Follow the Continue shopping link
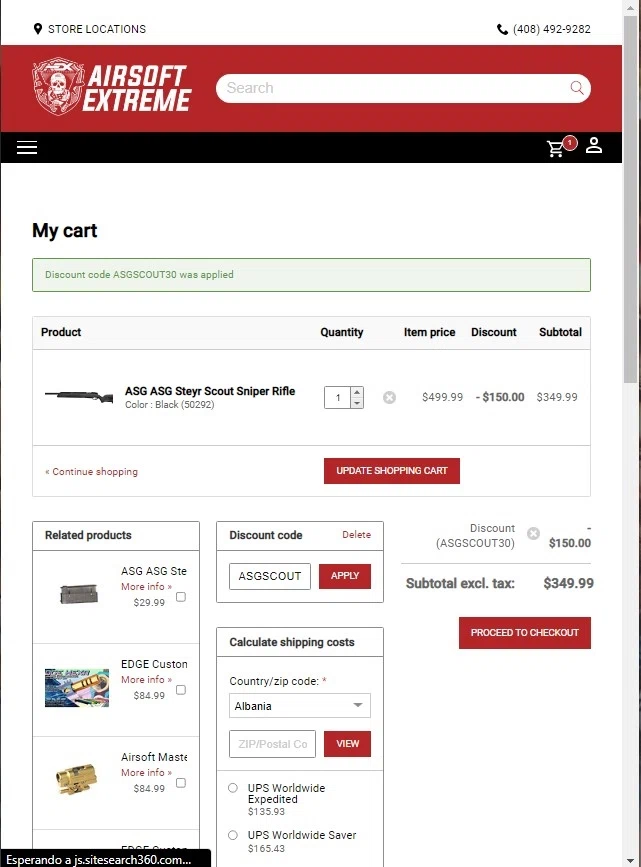Image resolution: width=641 pixels, height=867 pixels. coord(91,472)
